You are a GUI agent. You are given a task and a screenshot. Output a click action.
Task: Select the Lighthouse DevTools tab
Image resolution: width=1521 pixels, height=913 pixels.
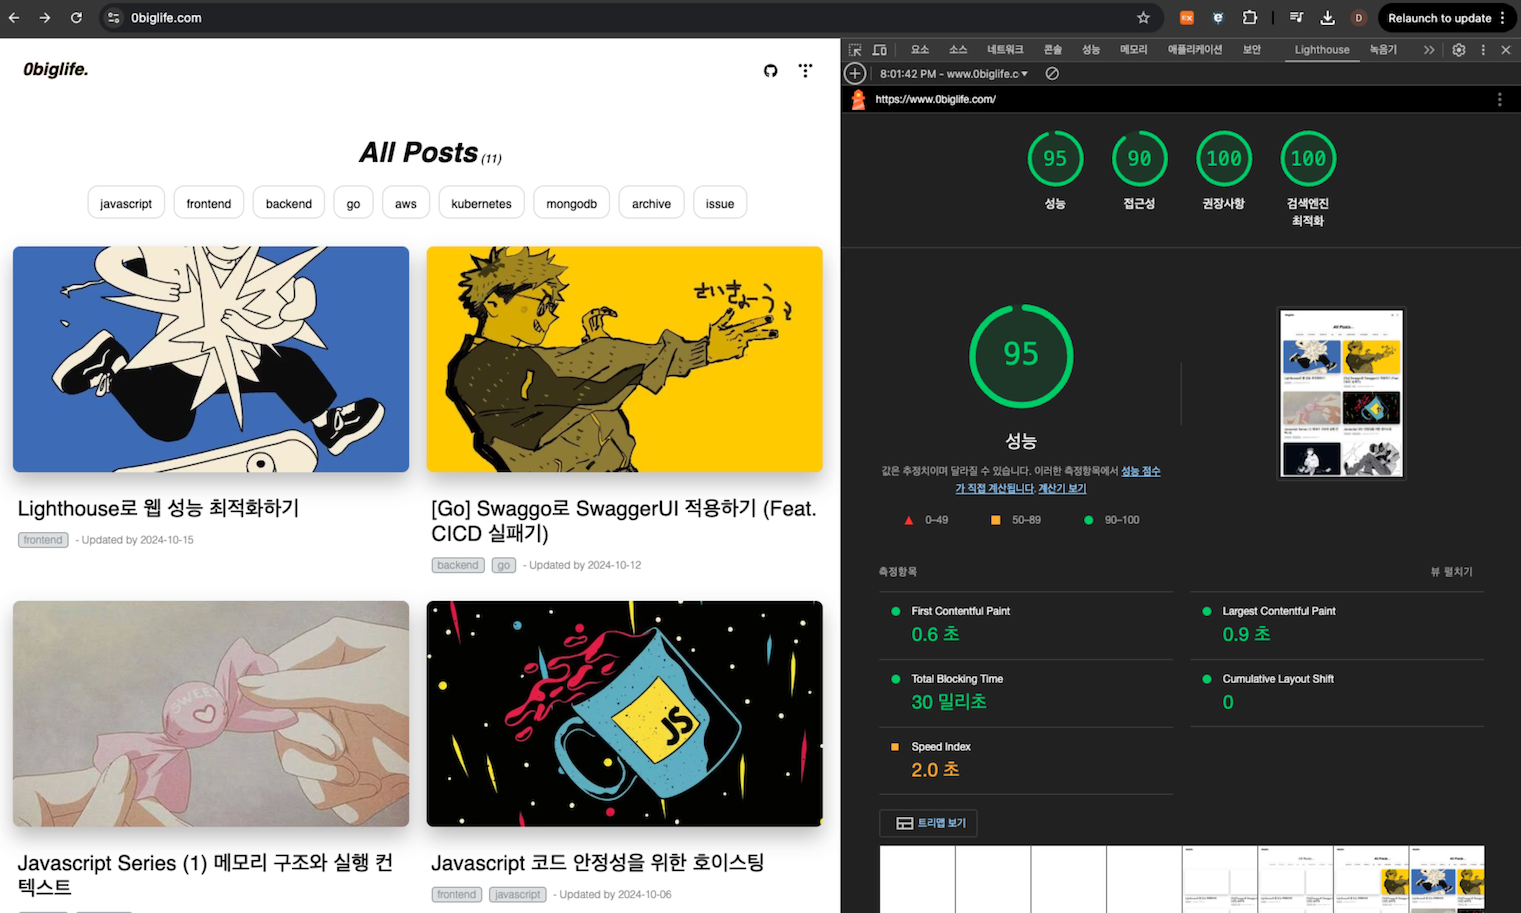coord(1322,50)
